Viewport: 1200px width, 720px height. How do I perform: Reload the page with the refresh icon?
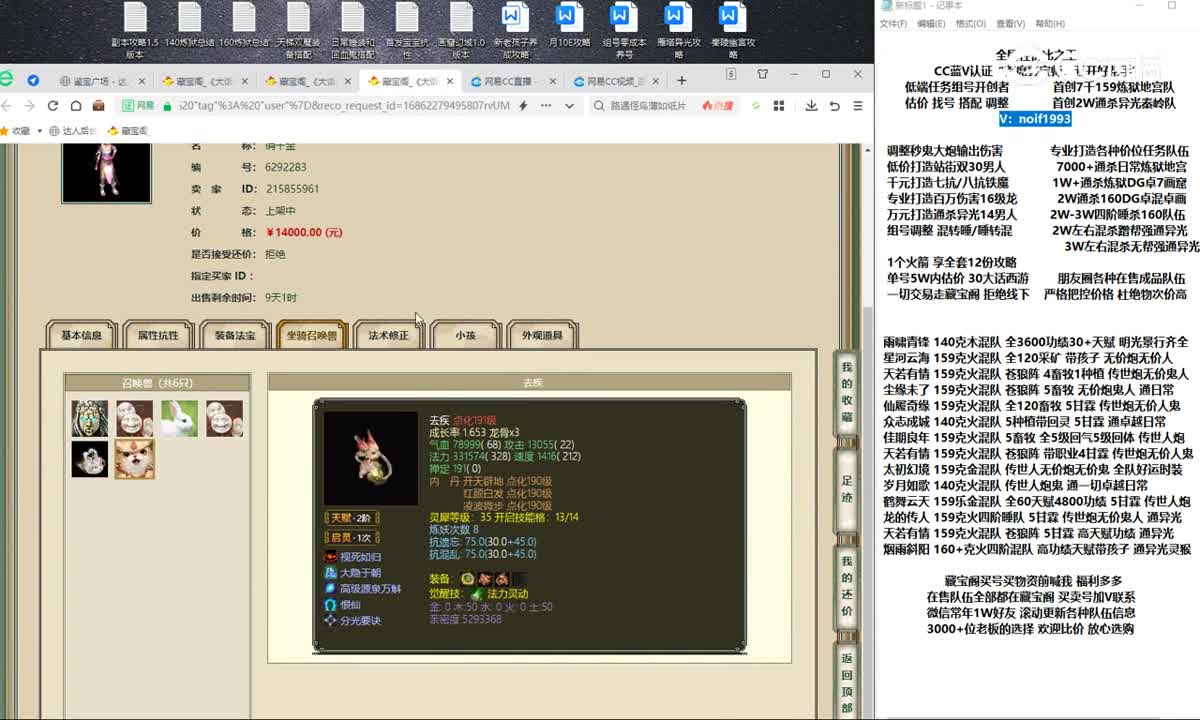(52, 106)
